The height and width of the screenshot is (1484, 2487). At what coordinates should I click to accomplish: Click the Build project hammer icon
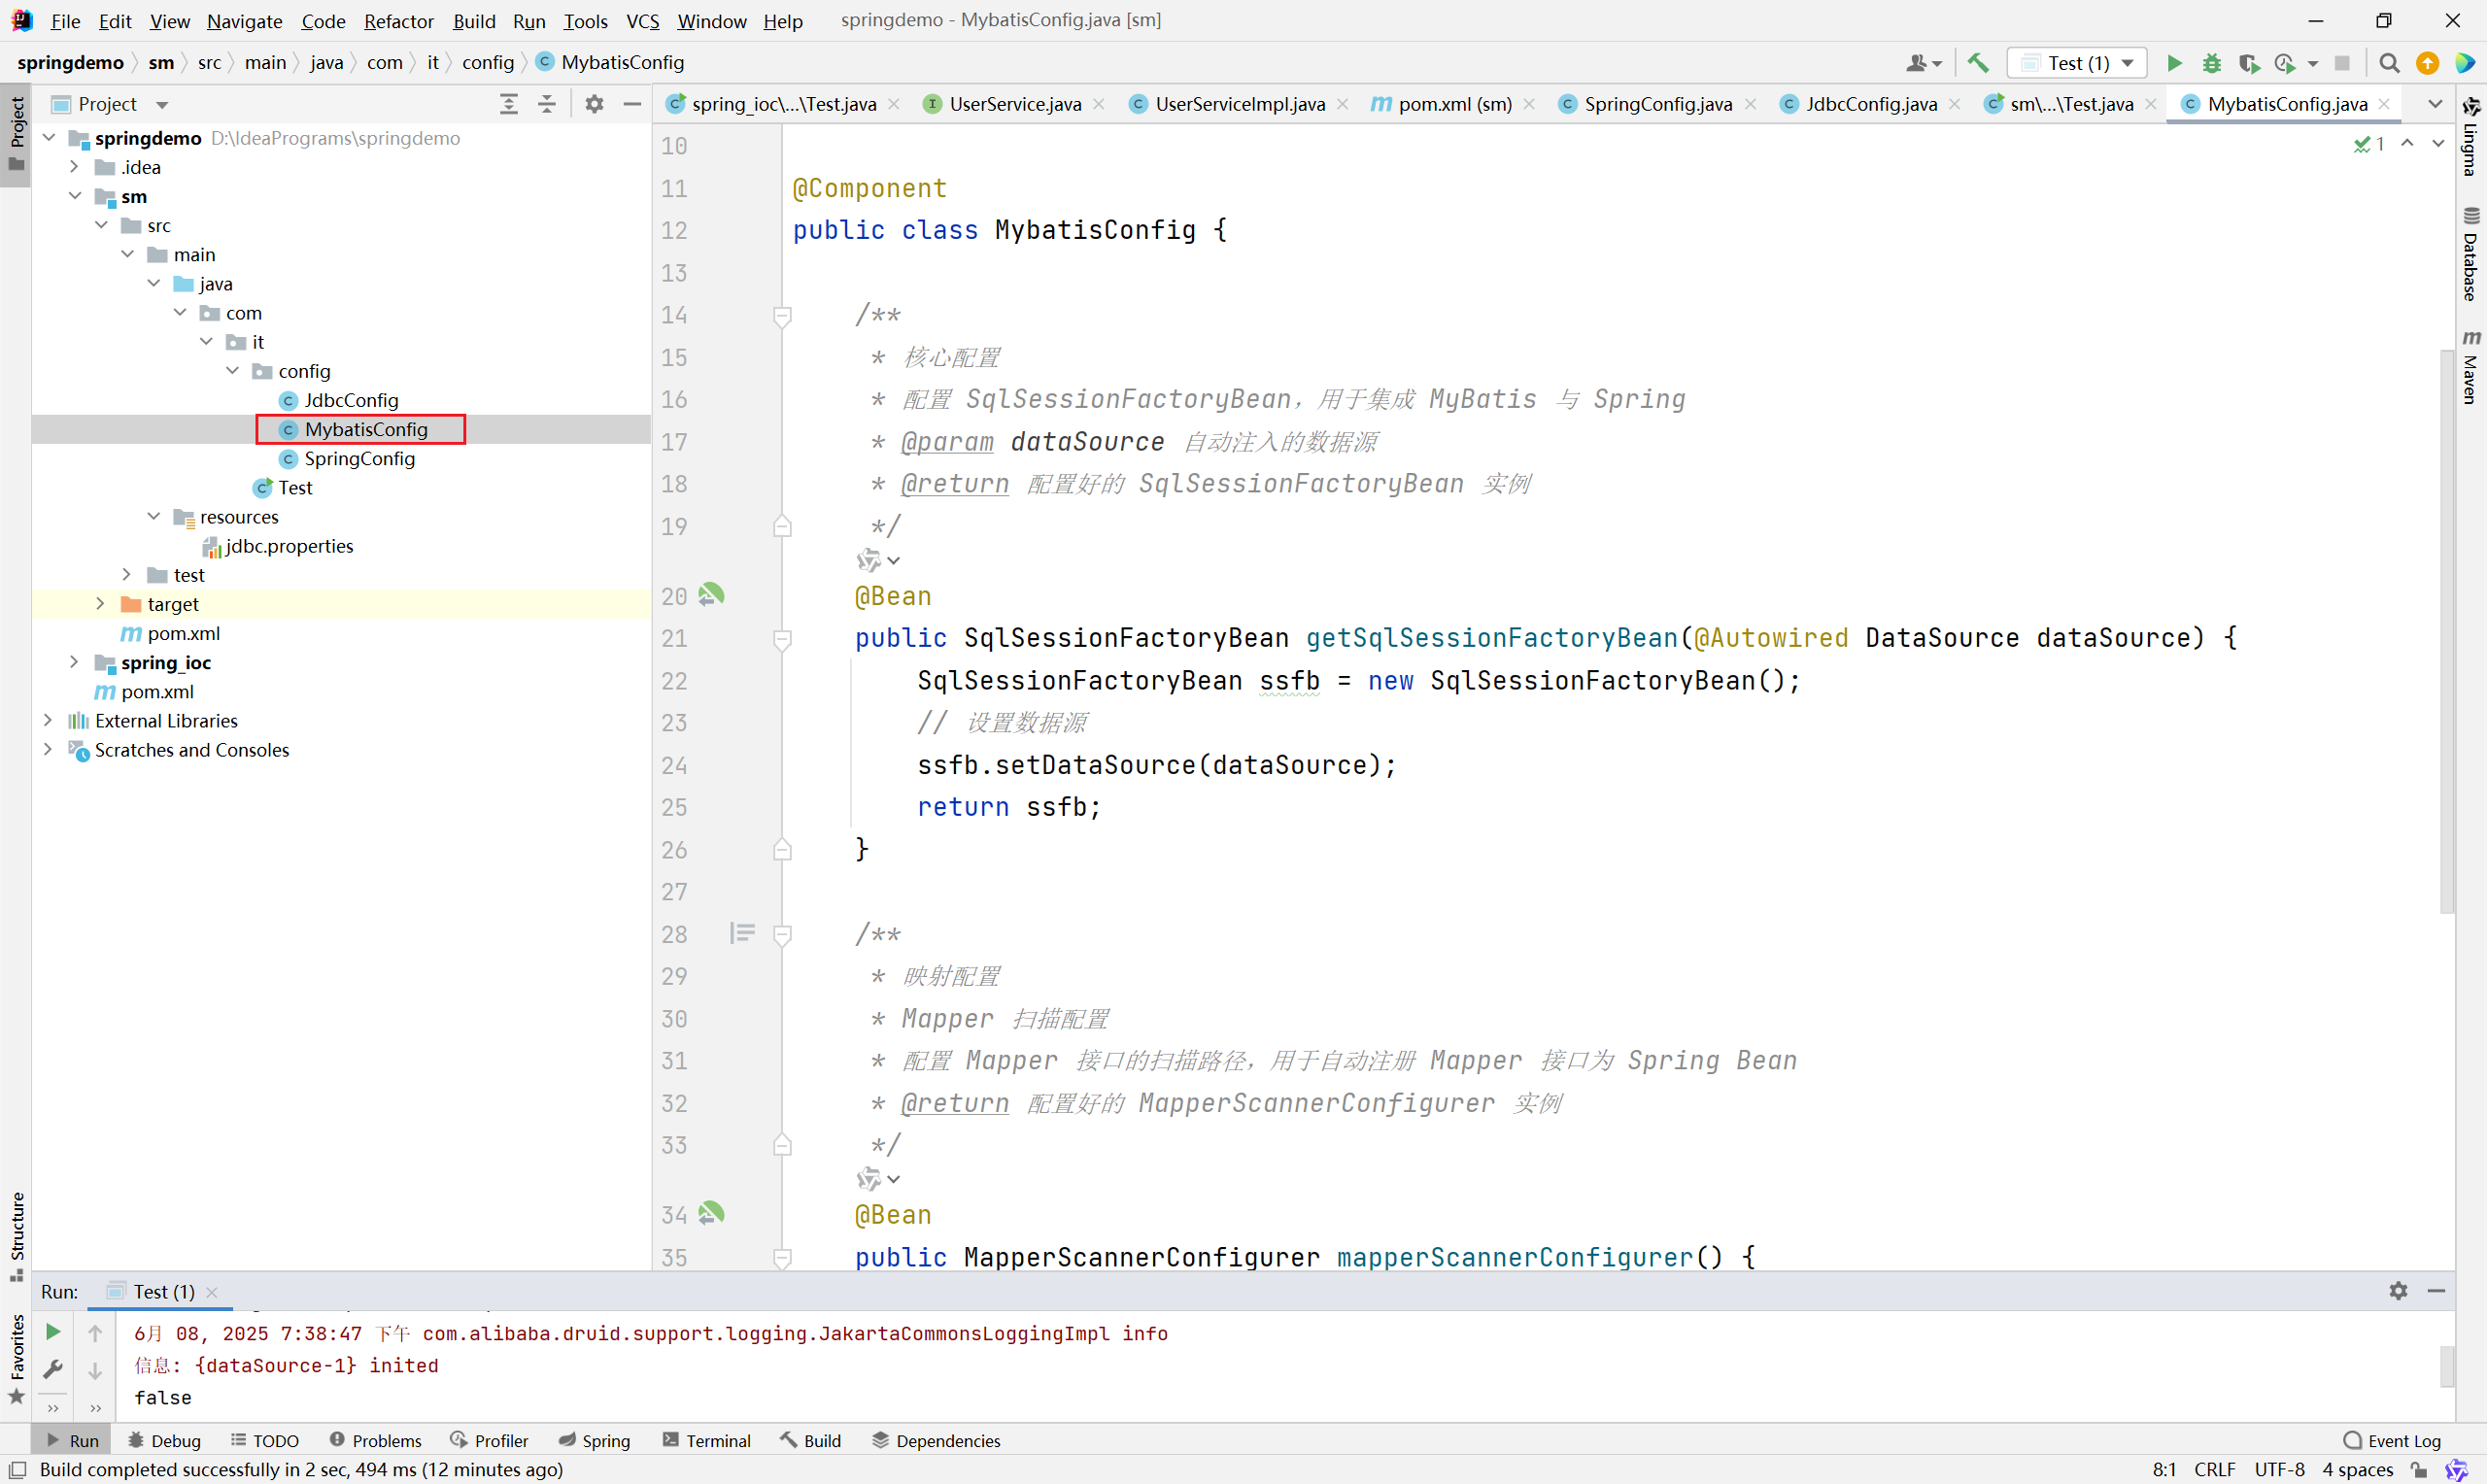[1977, 63]
